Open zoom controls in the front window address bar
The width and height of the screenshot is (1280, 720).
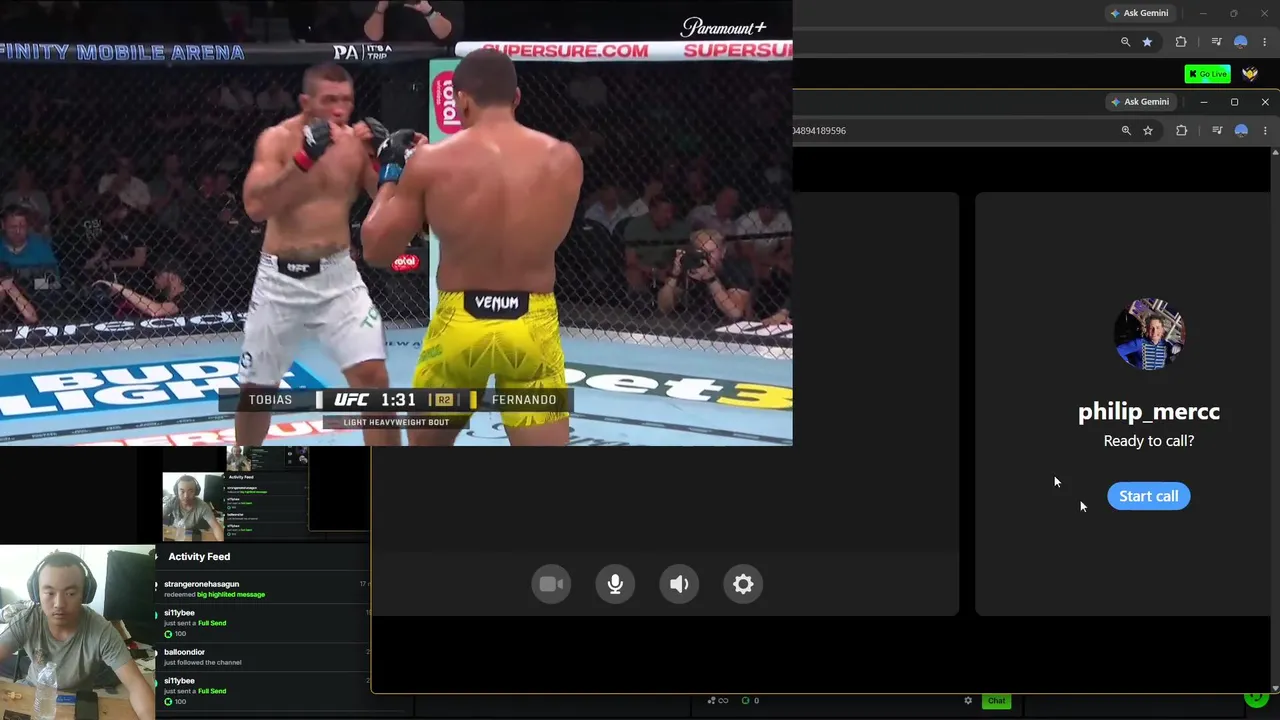(x=1126, y=130)
